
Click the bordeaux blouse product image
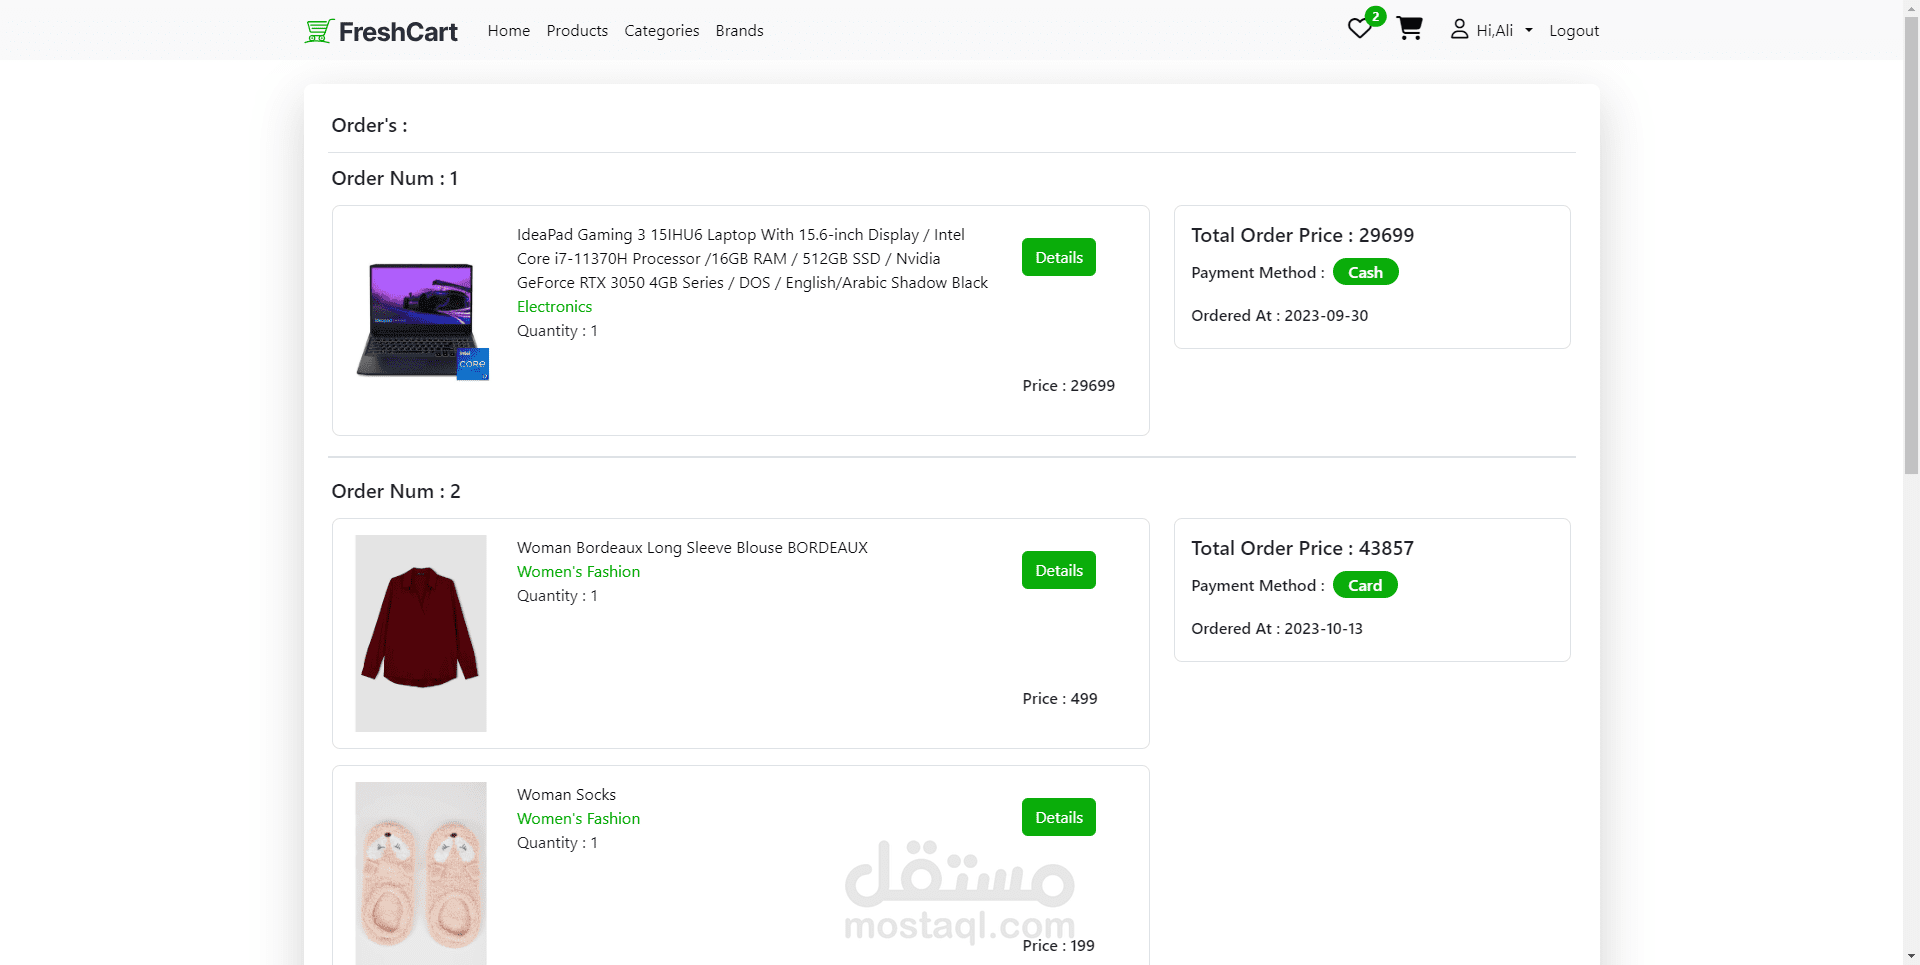point(420,633)
